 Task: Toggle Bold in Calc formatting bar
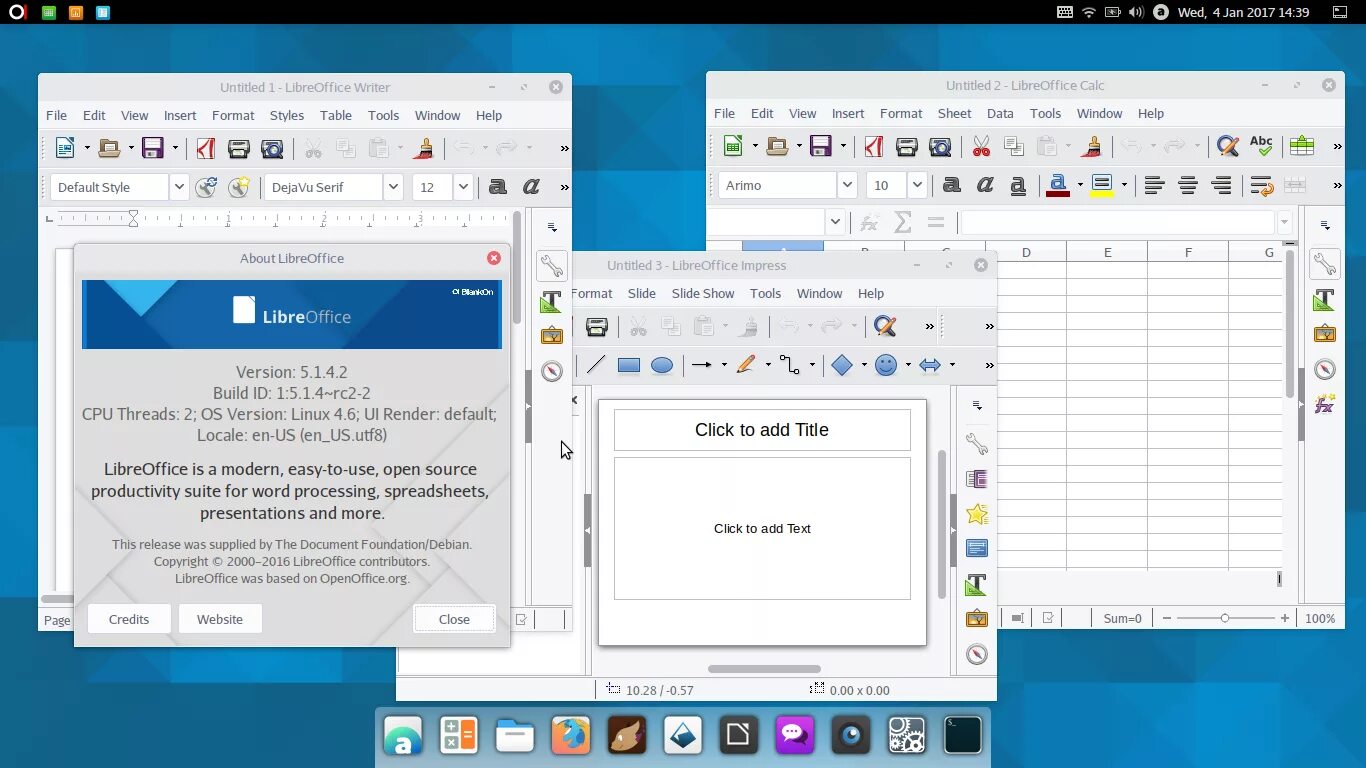pos(951,185)
